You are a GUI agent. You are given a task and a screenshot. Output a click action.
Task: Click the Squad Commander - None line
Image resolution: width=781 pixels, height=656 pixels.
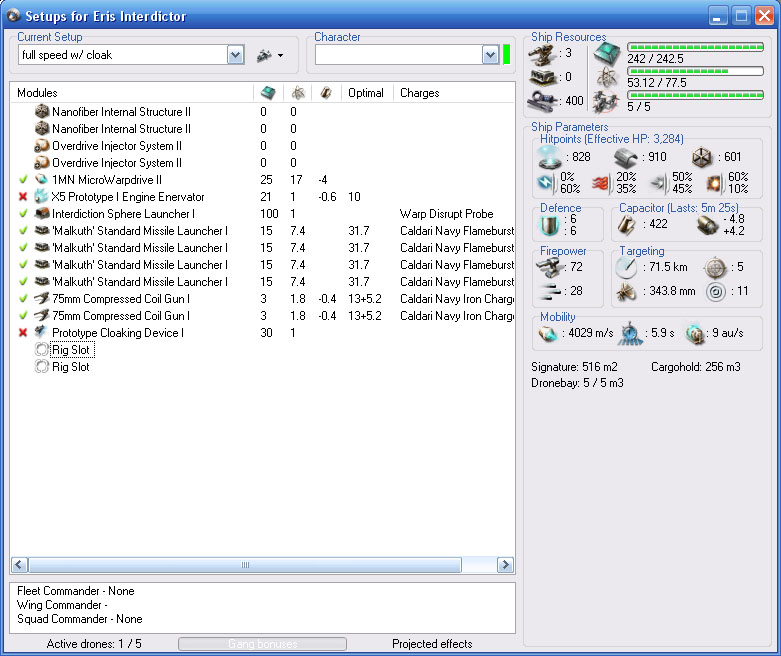point(80,619)
